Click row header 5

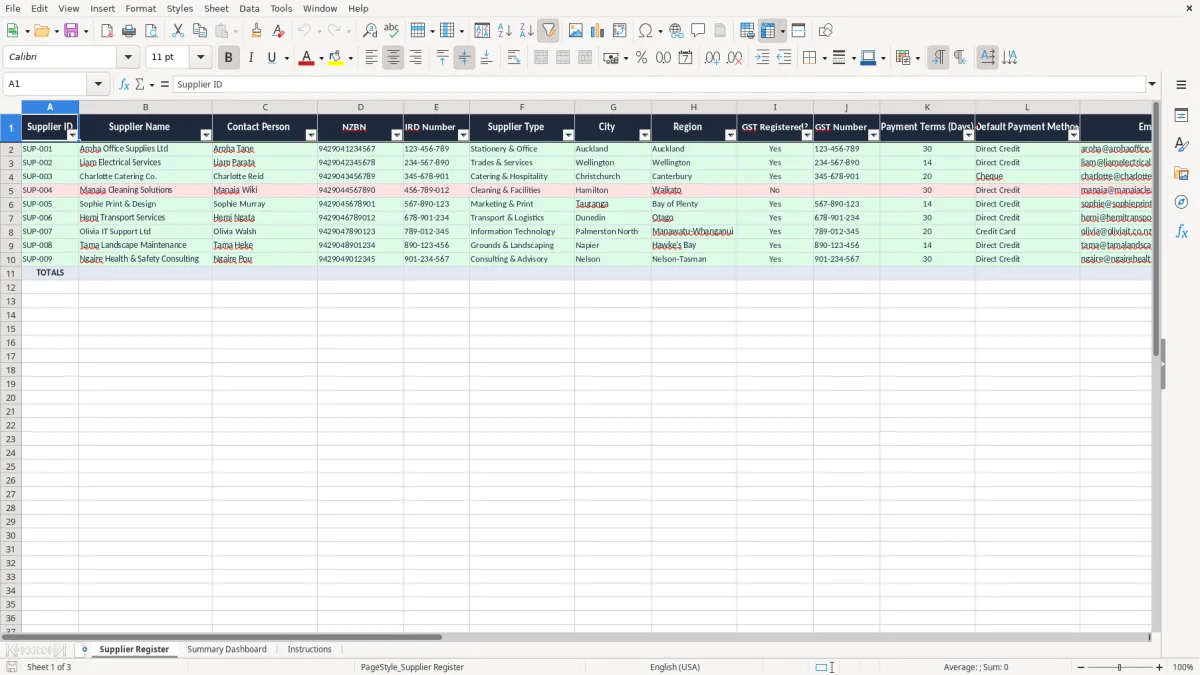[x=10, y=190]
